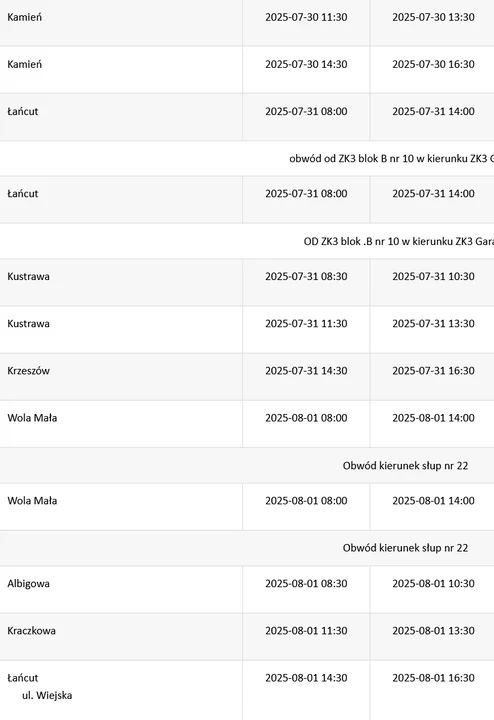Click end time 2025-07-31 16:30
The image size is (494, 720).
(433, 371)
